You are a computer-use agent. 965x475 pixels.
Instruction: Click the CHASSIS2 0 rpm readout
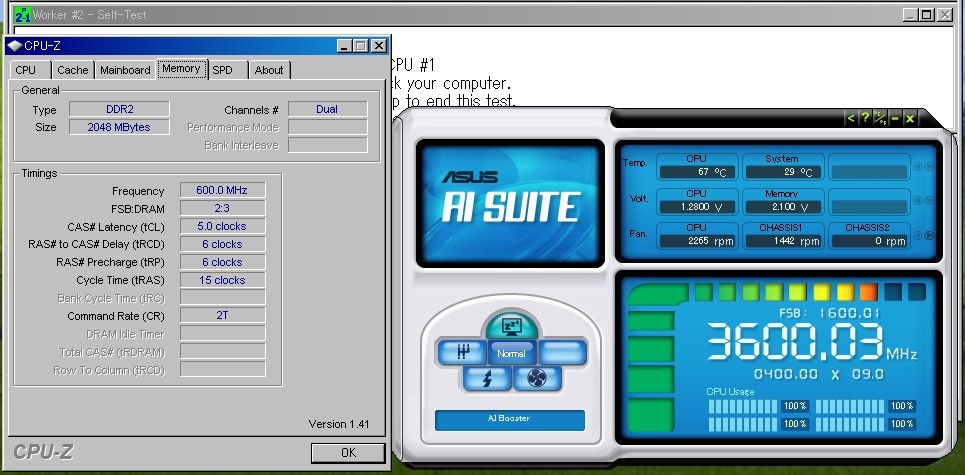[868, 241]
